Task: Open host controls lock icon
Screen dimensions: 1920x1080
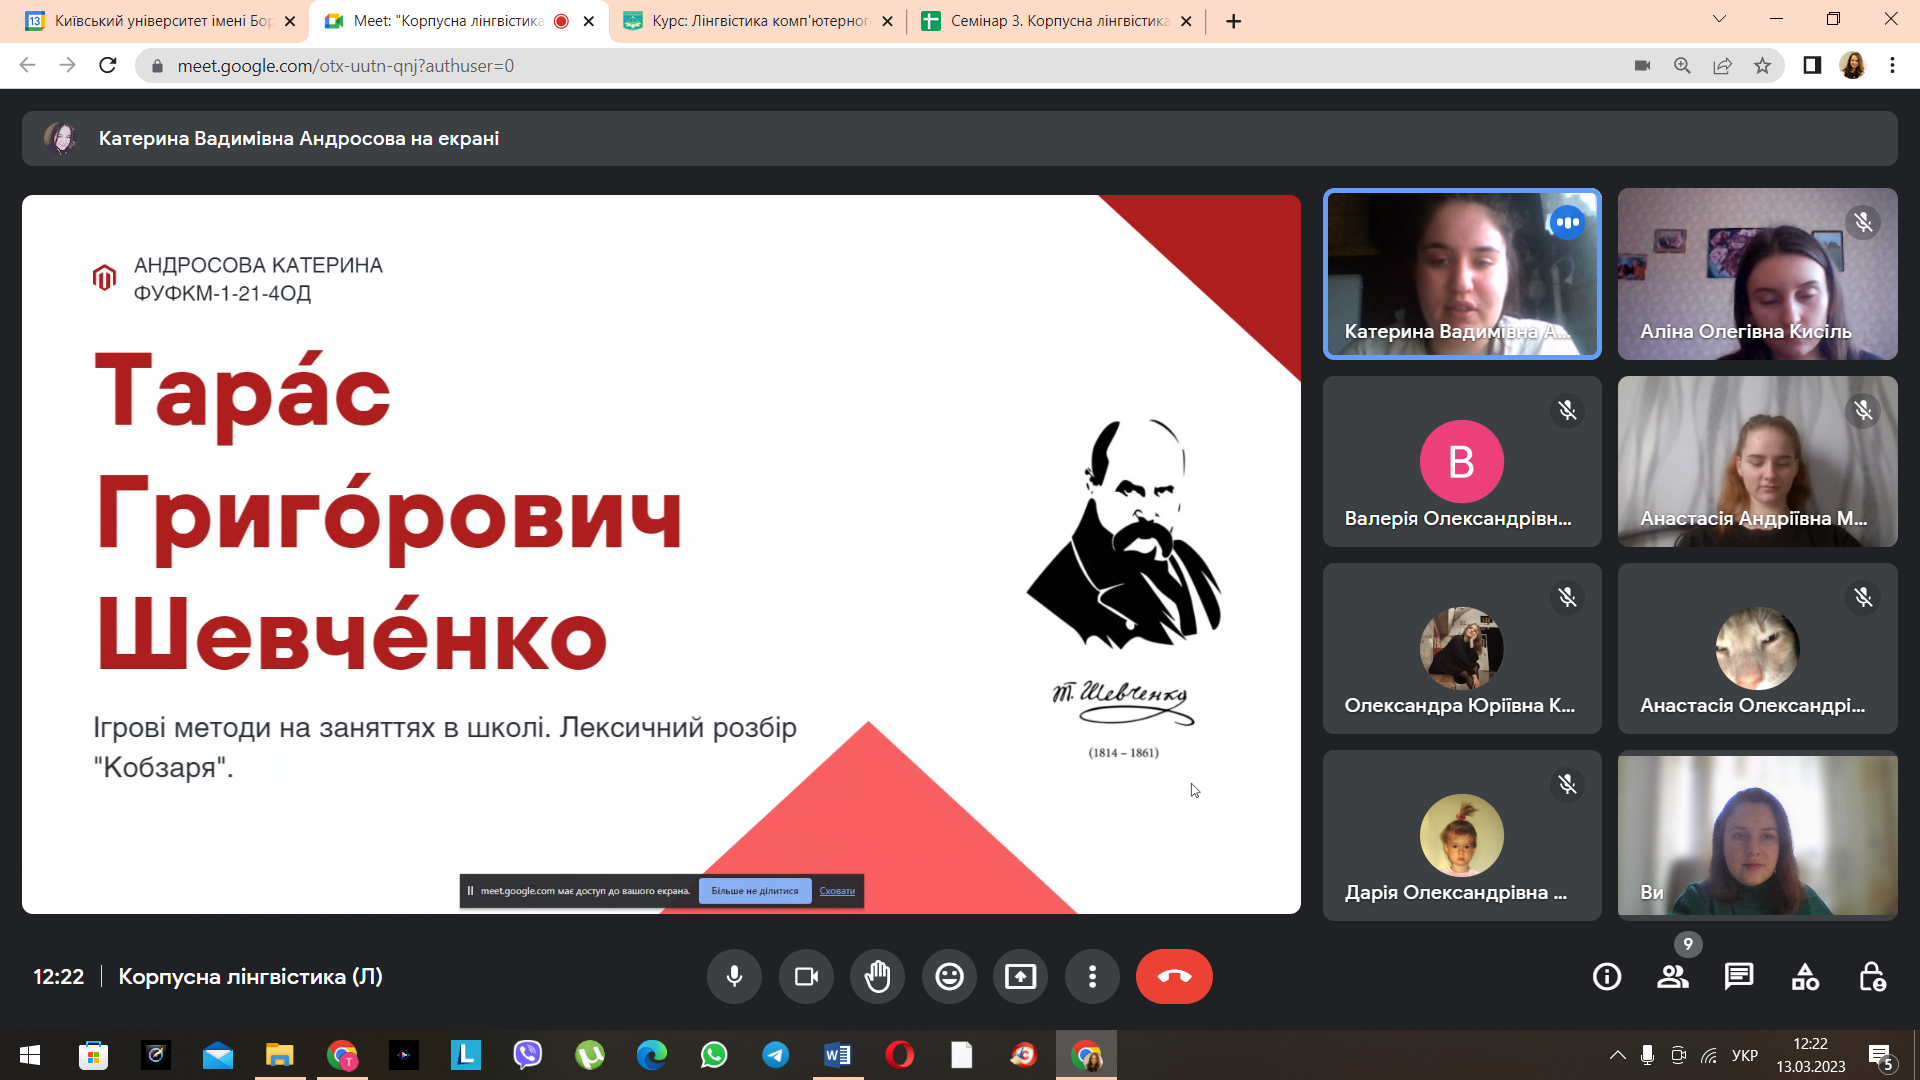Action: (1871, 977)
